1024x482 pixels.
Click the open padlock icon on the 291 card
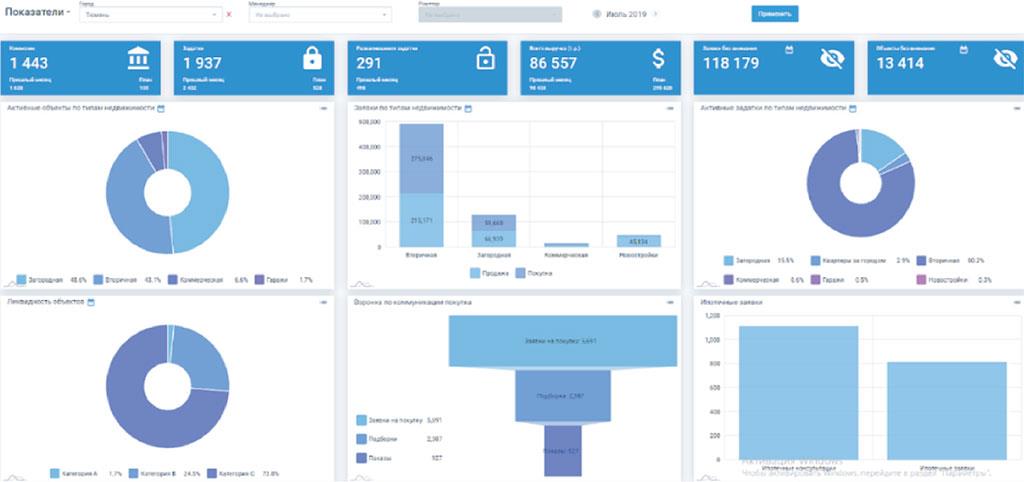click(485, 60)
